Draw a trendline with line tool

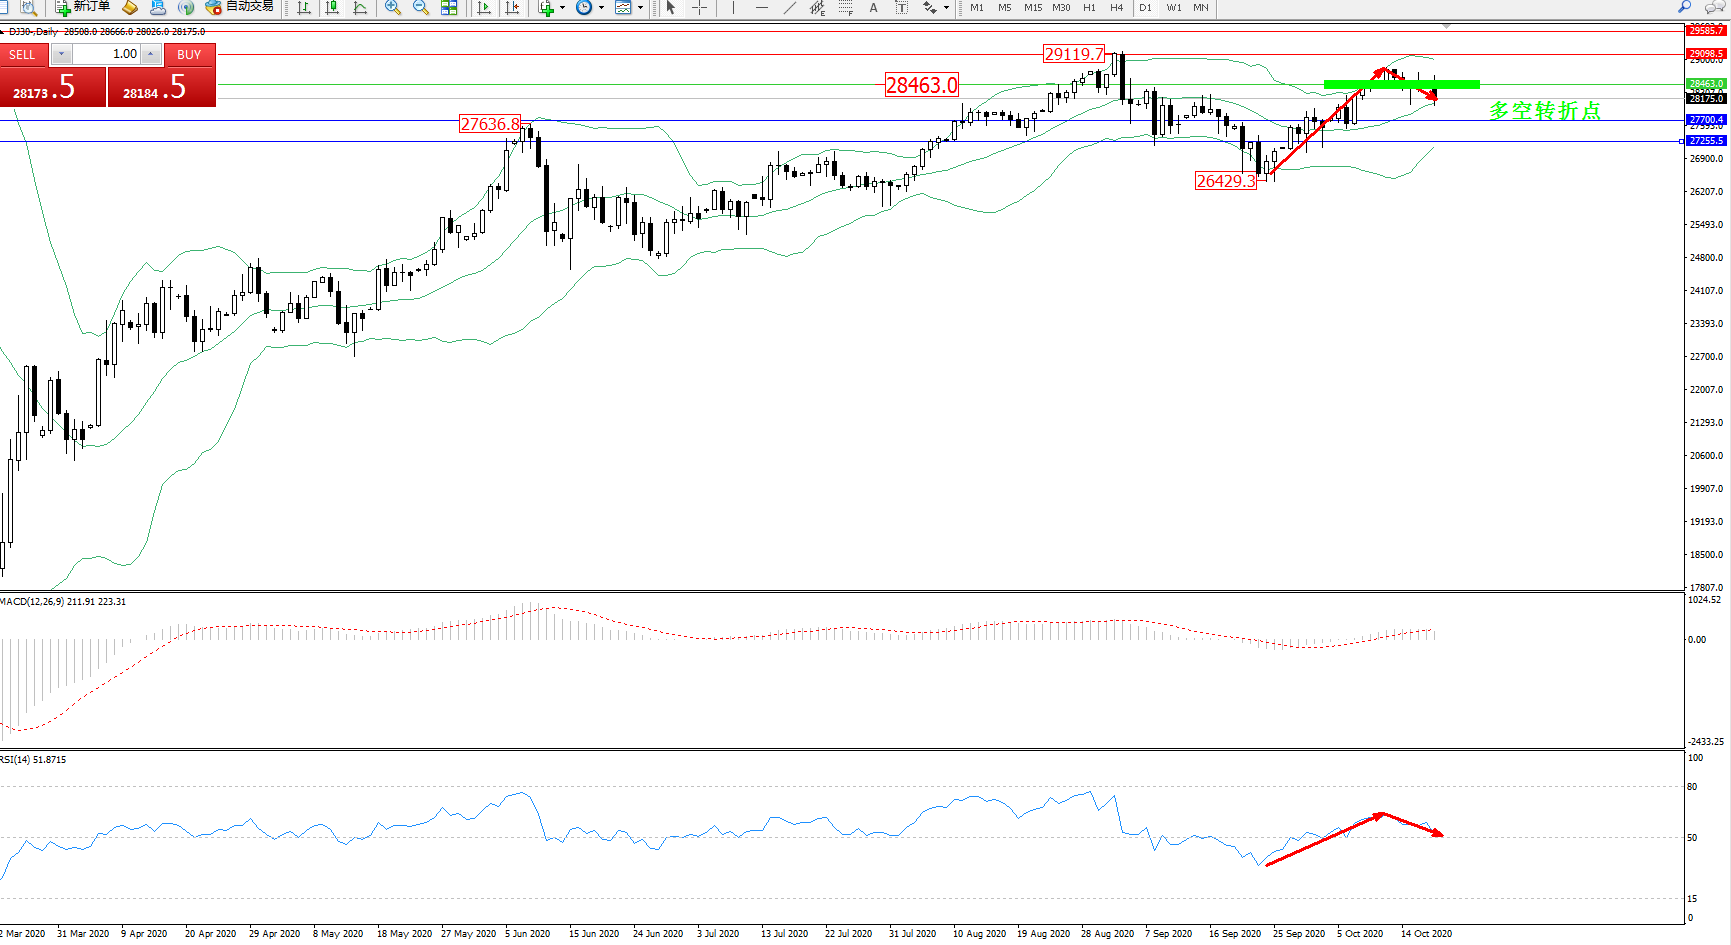(x=790, y=8)
